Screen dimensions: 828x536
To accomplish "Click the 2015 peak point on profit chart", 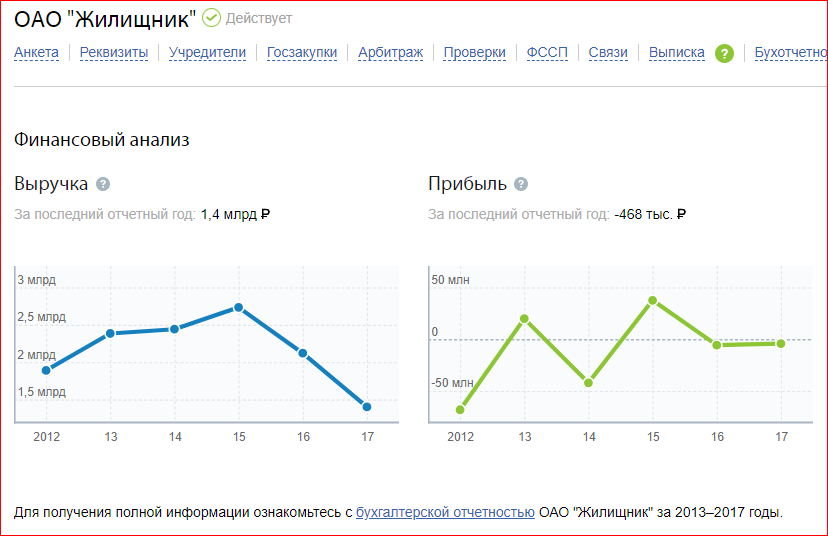I will 652,300.
